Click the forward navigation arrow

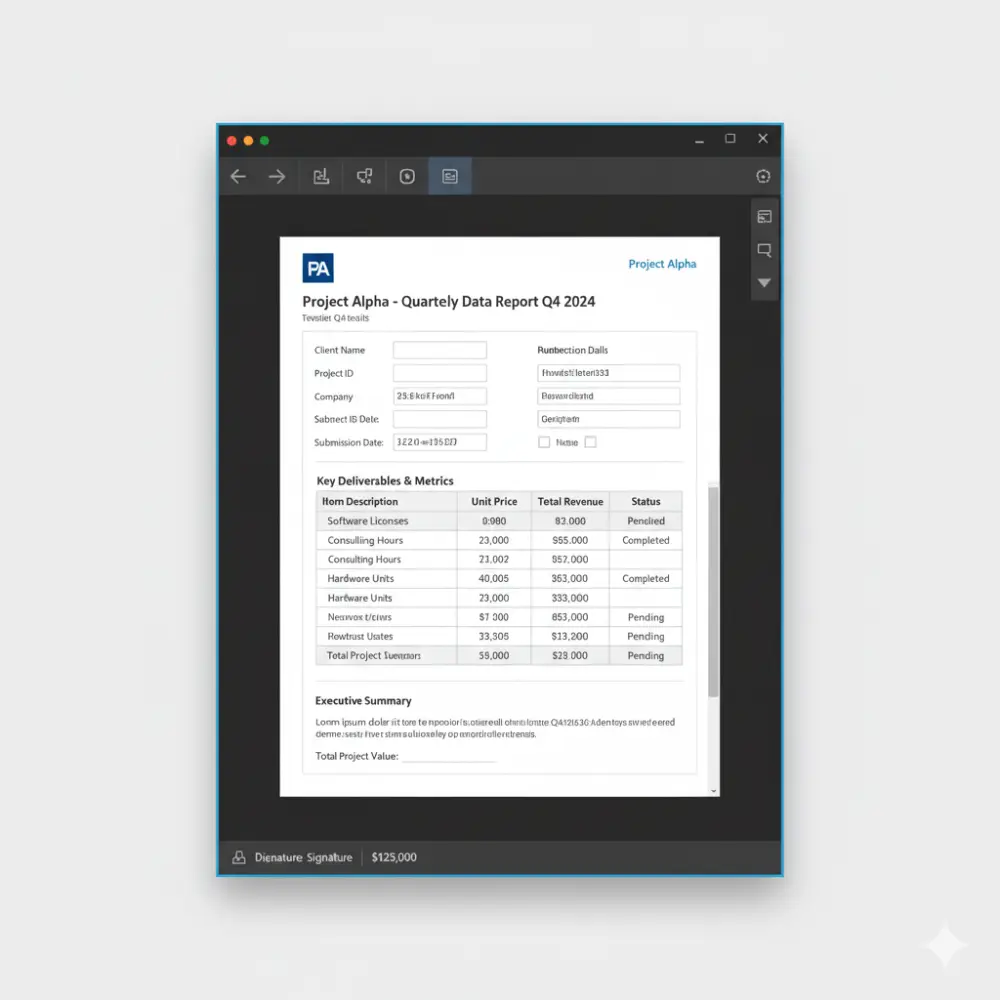pyautogui.click(x=277, y=176)
